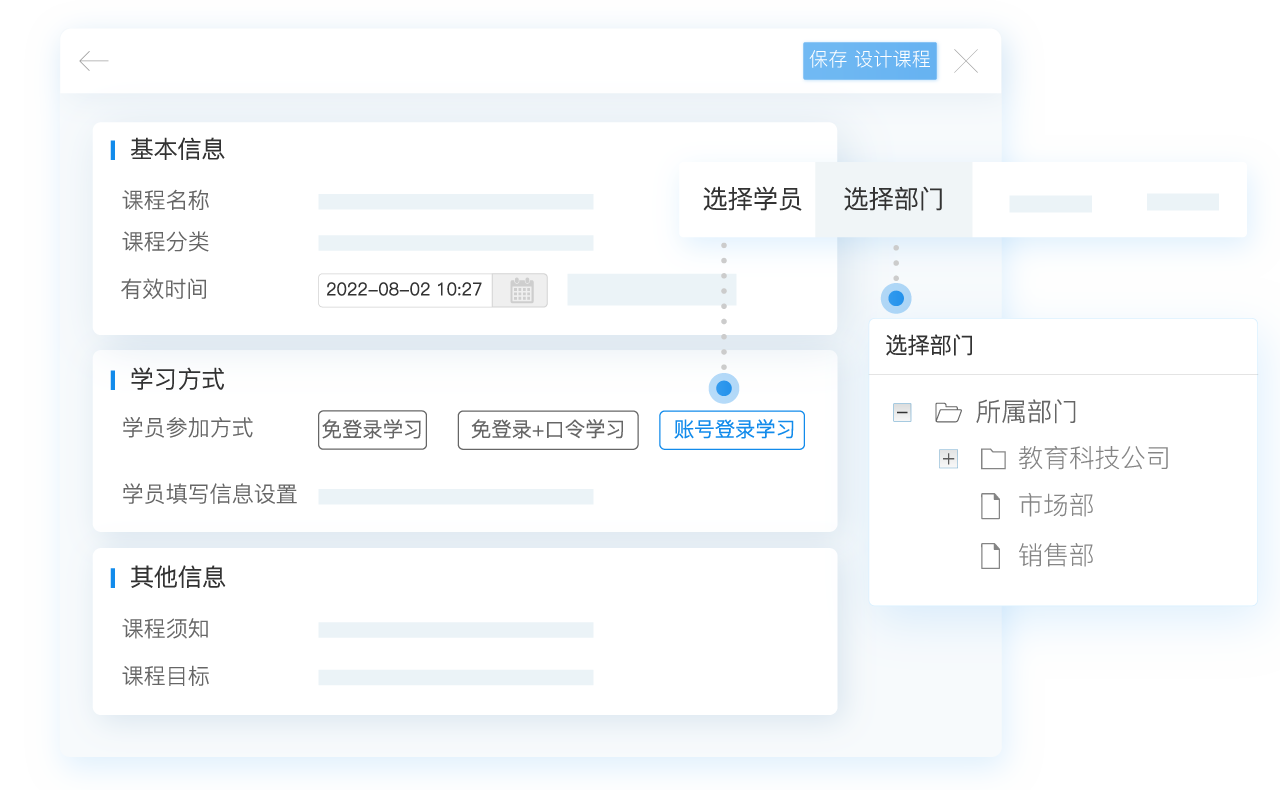The image size is (1280, 790).
Task: Click the 其他信息 section heading
Action: [178, 578]
